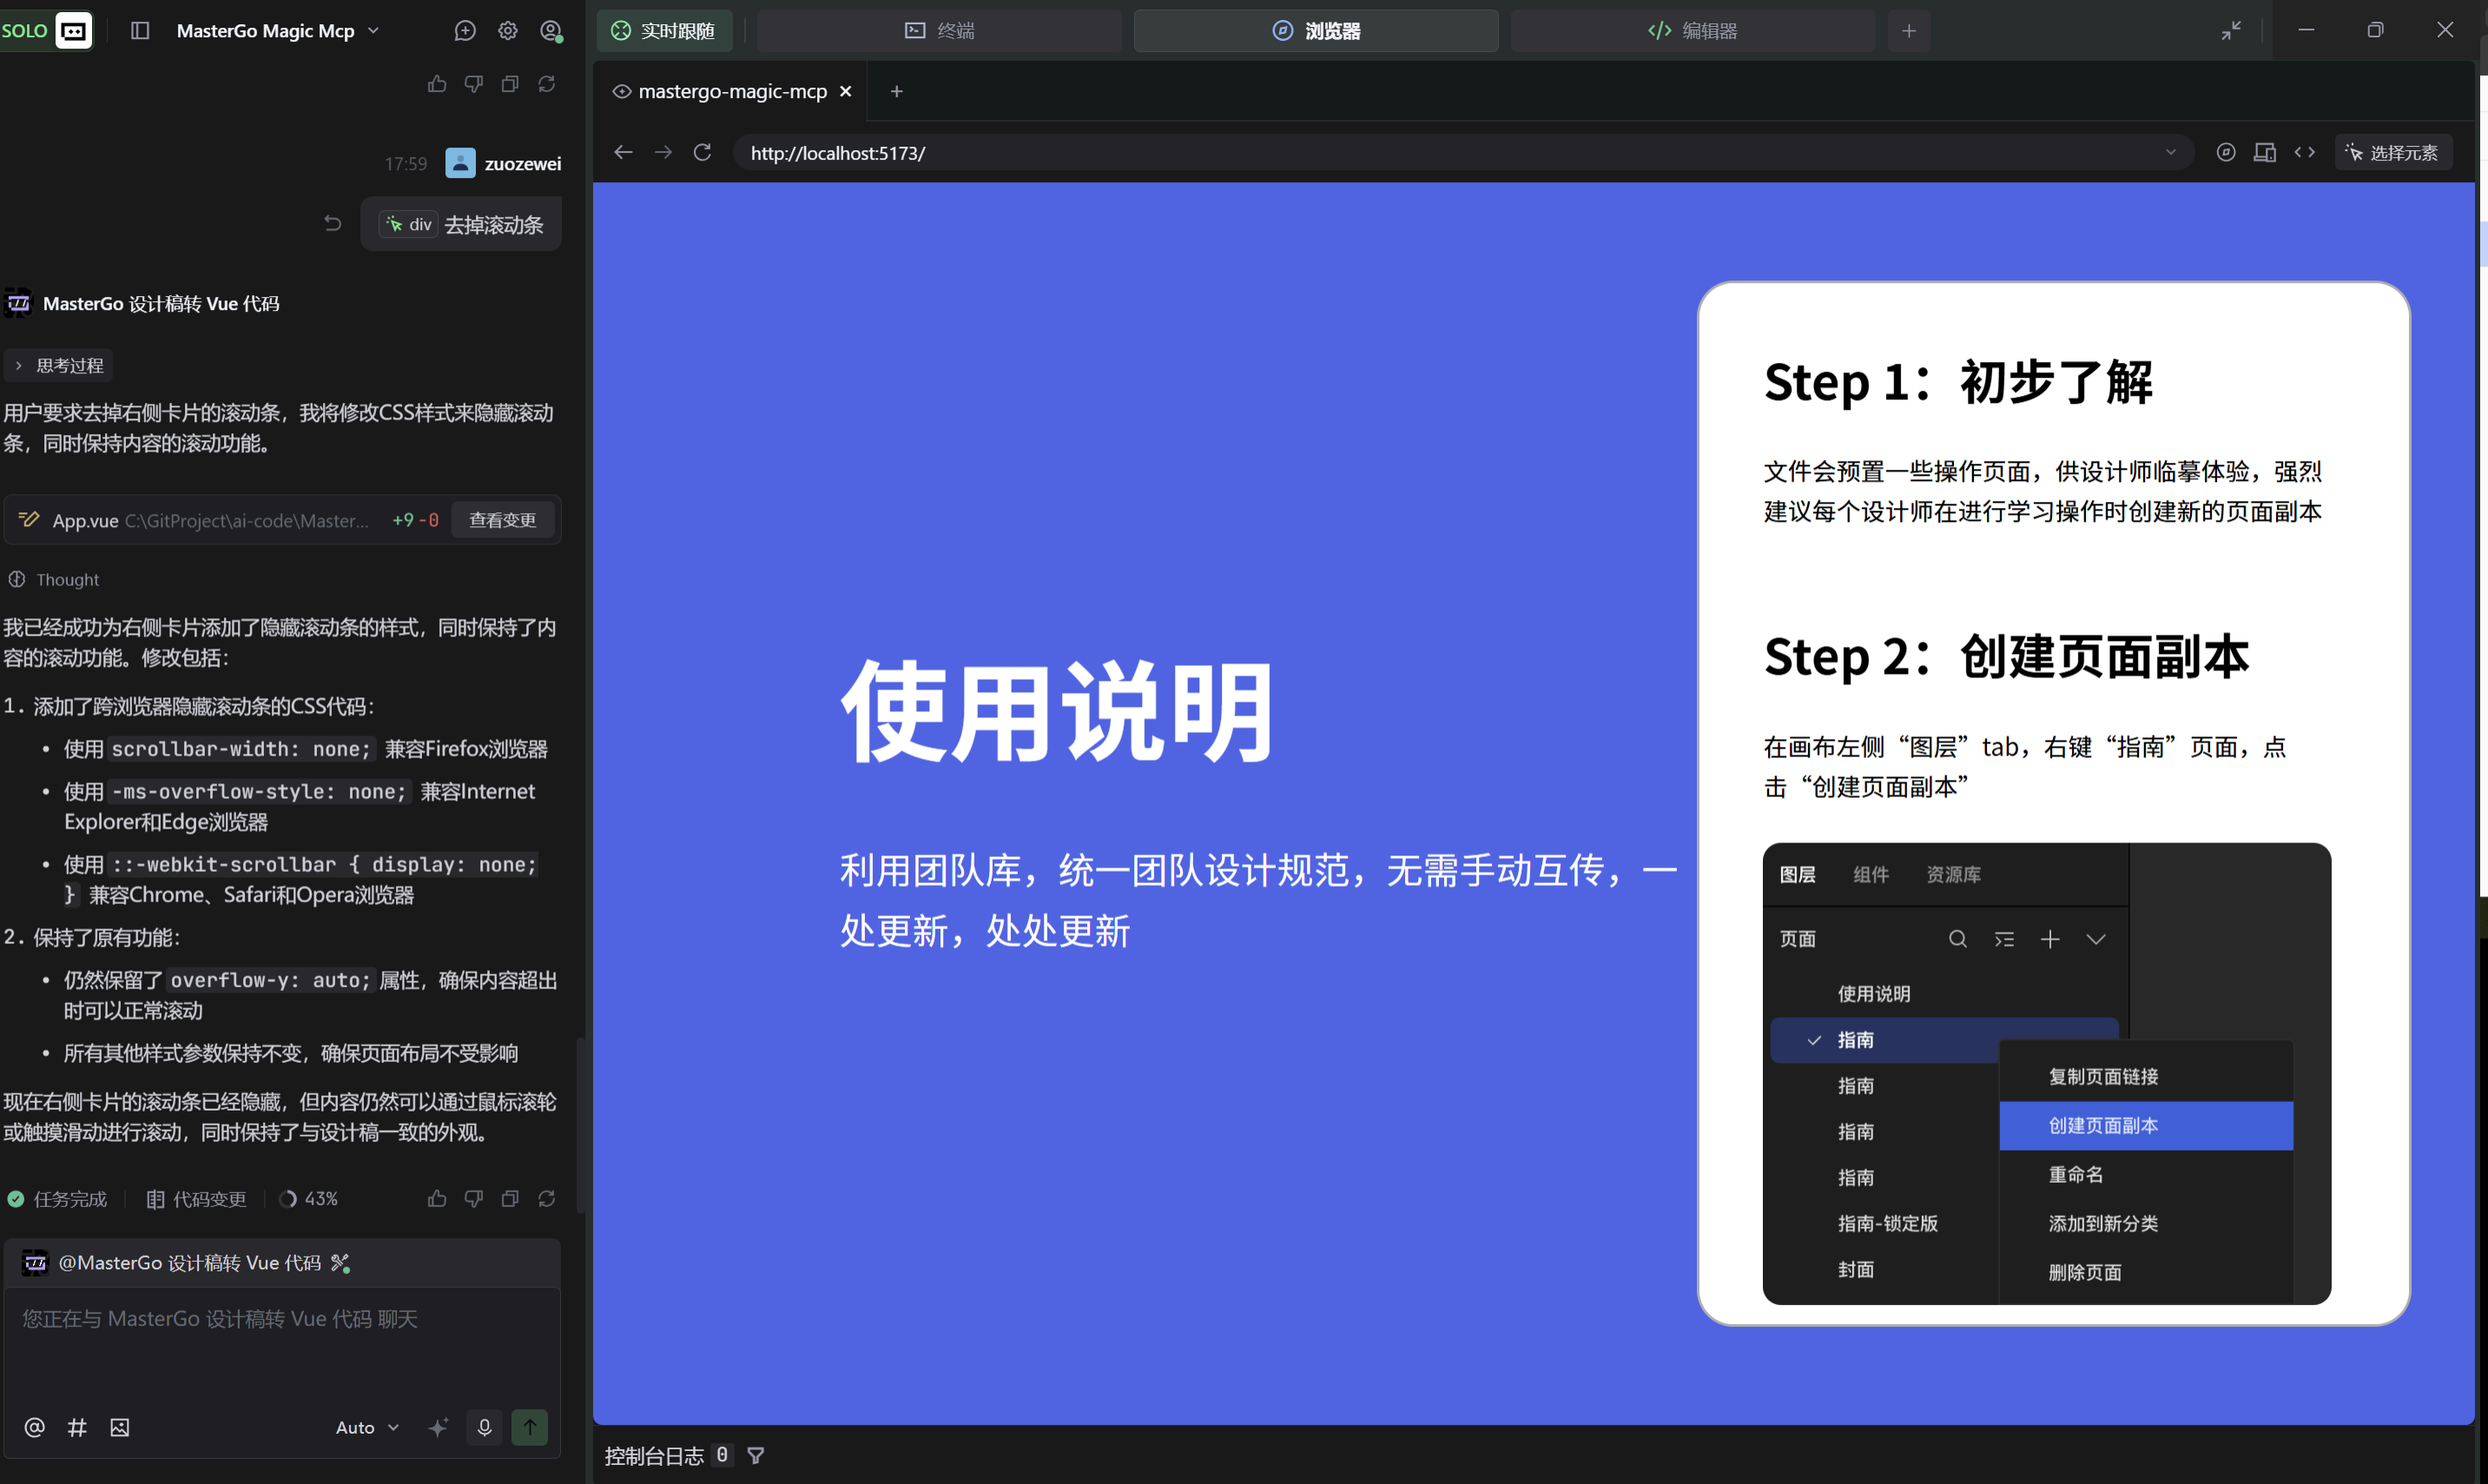The image size is (2488, 1484).
Task: Open the new chat icon in the top bar
Action: click(465, 31)
